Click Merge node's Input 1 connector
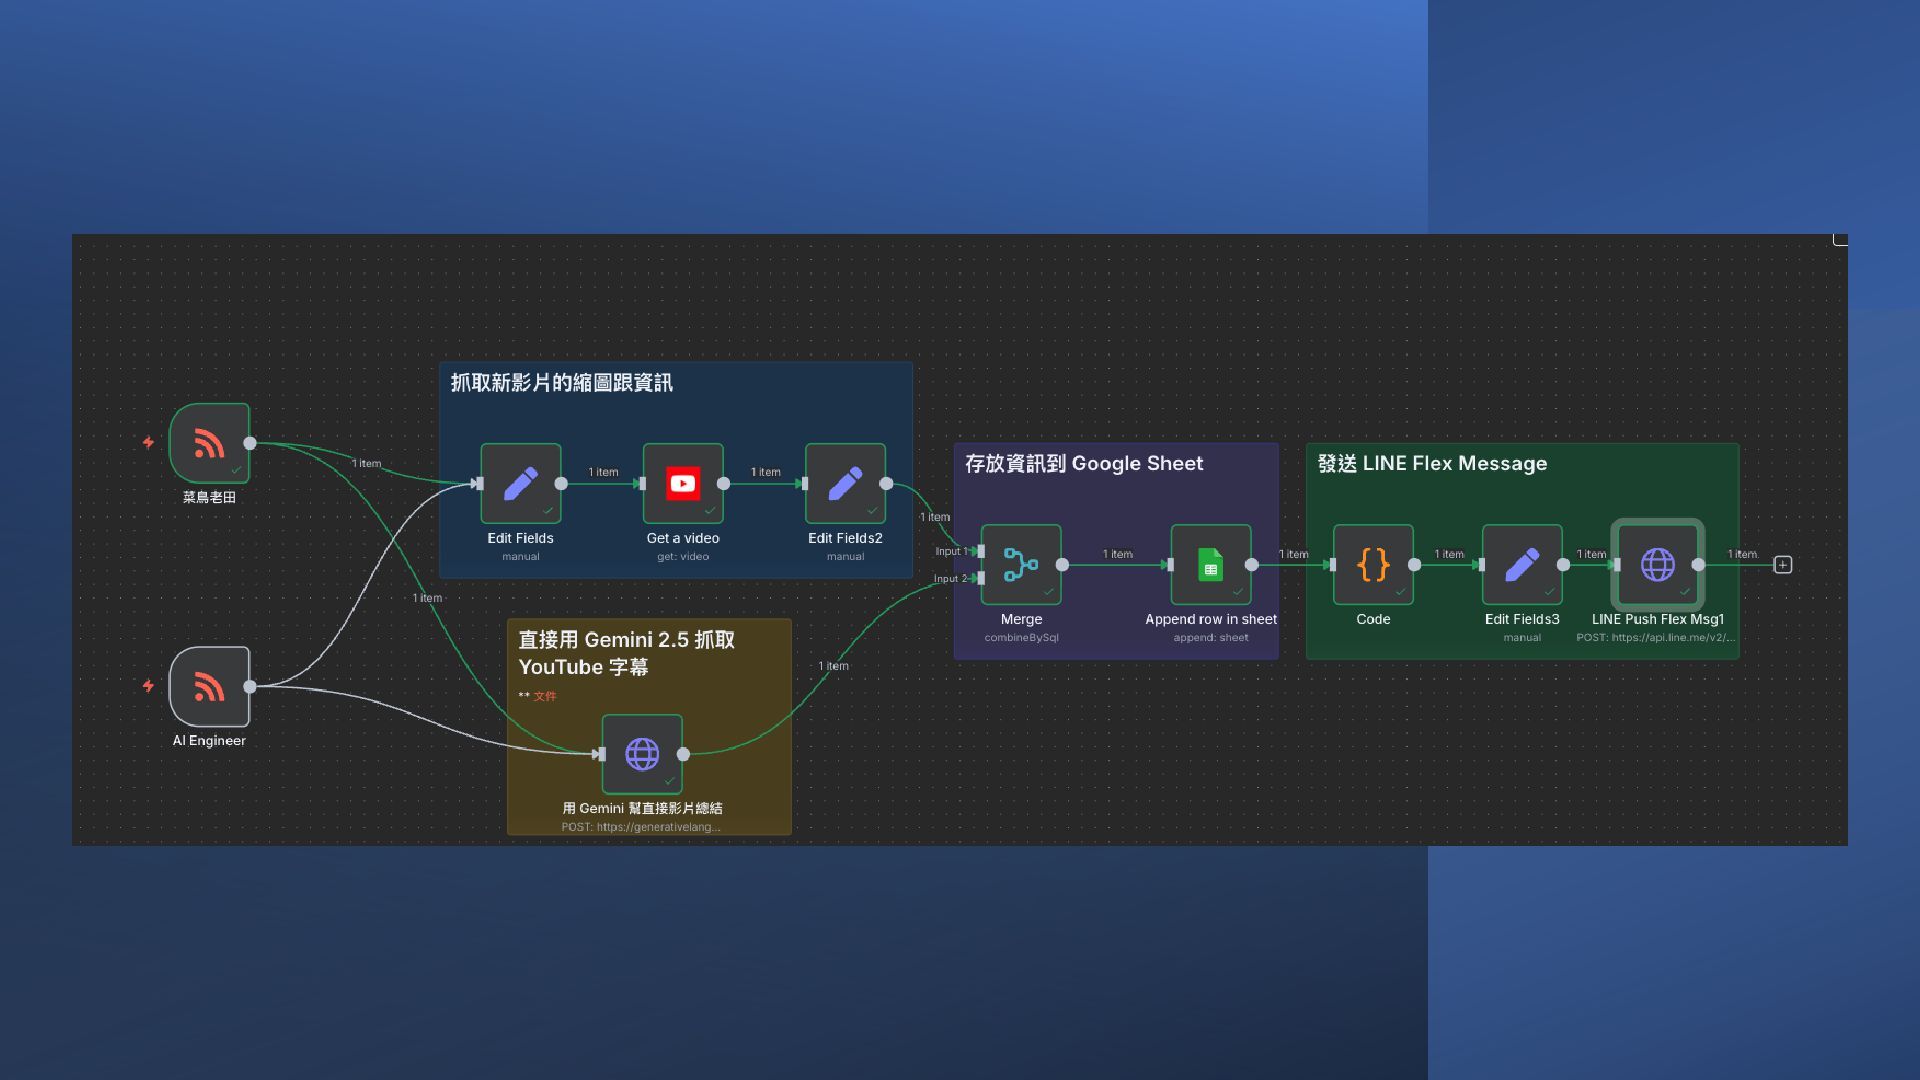 [981, 551]
